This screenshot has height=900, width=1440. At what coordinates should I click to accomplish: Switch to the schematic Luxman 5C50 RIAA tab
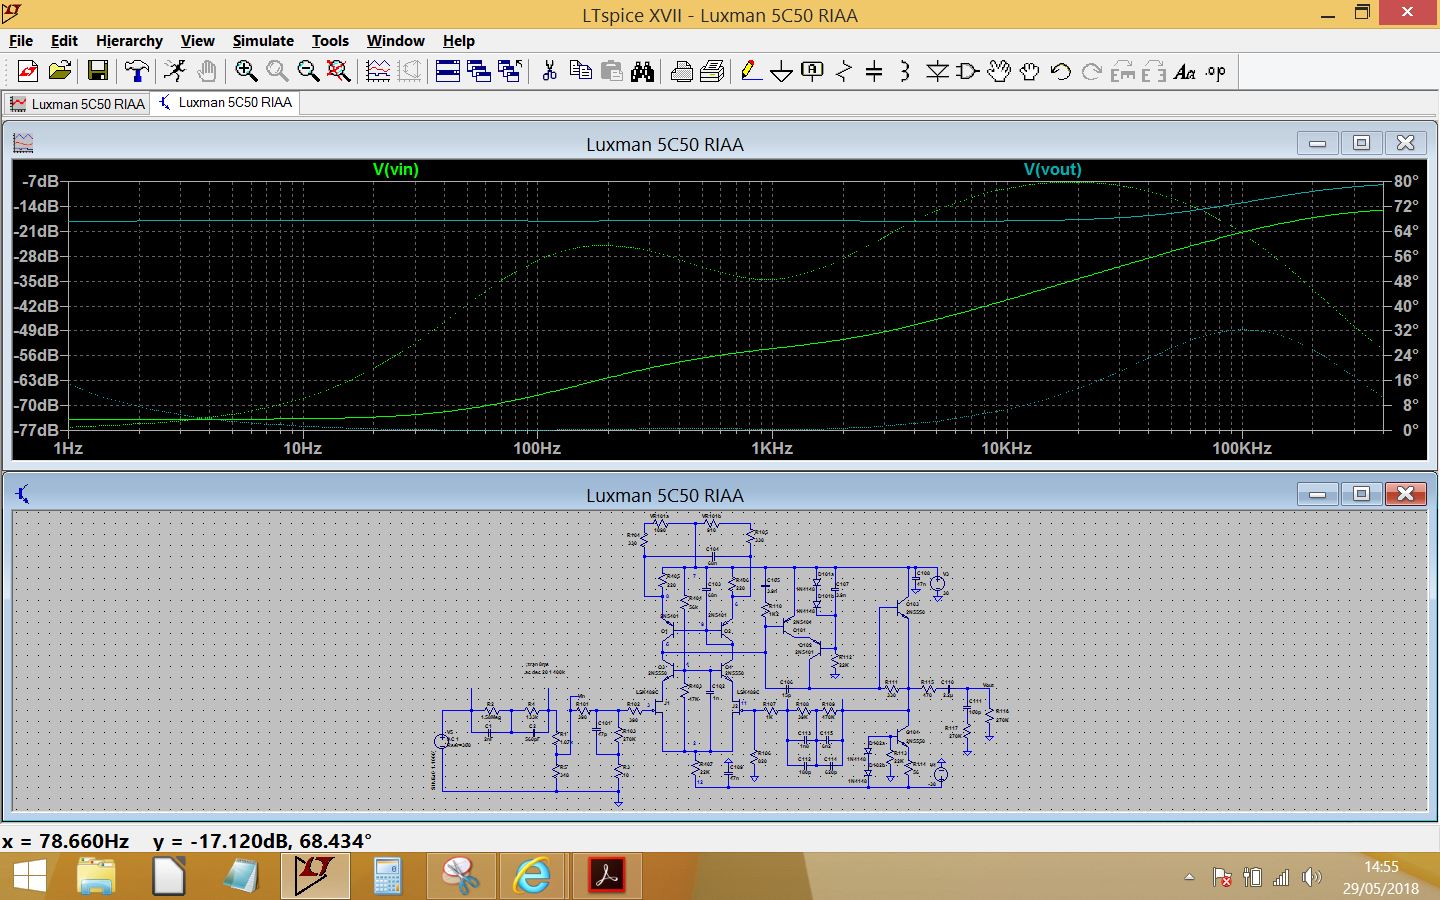(225, 102)
